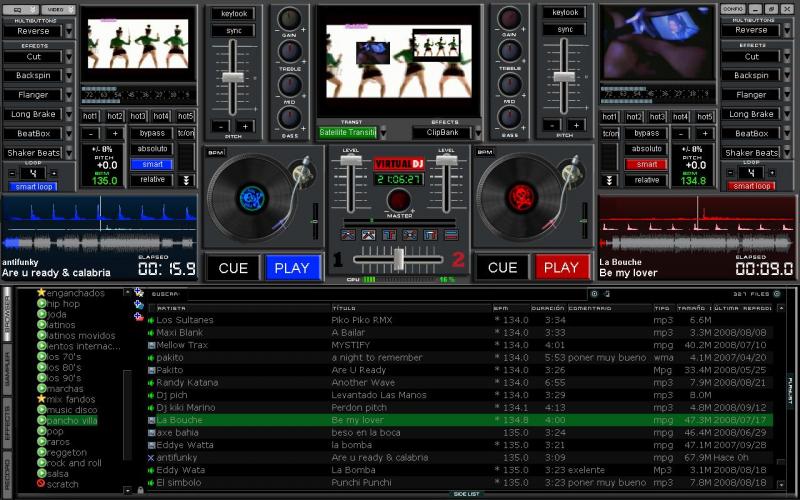Viewport: 800px width, 500px height.
Task: Open the SIDE LIST panel at bottom
Action: (x=466, y=494)
